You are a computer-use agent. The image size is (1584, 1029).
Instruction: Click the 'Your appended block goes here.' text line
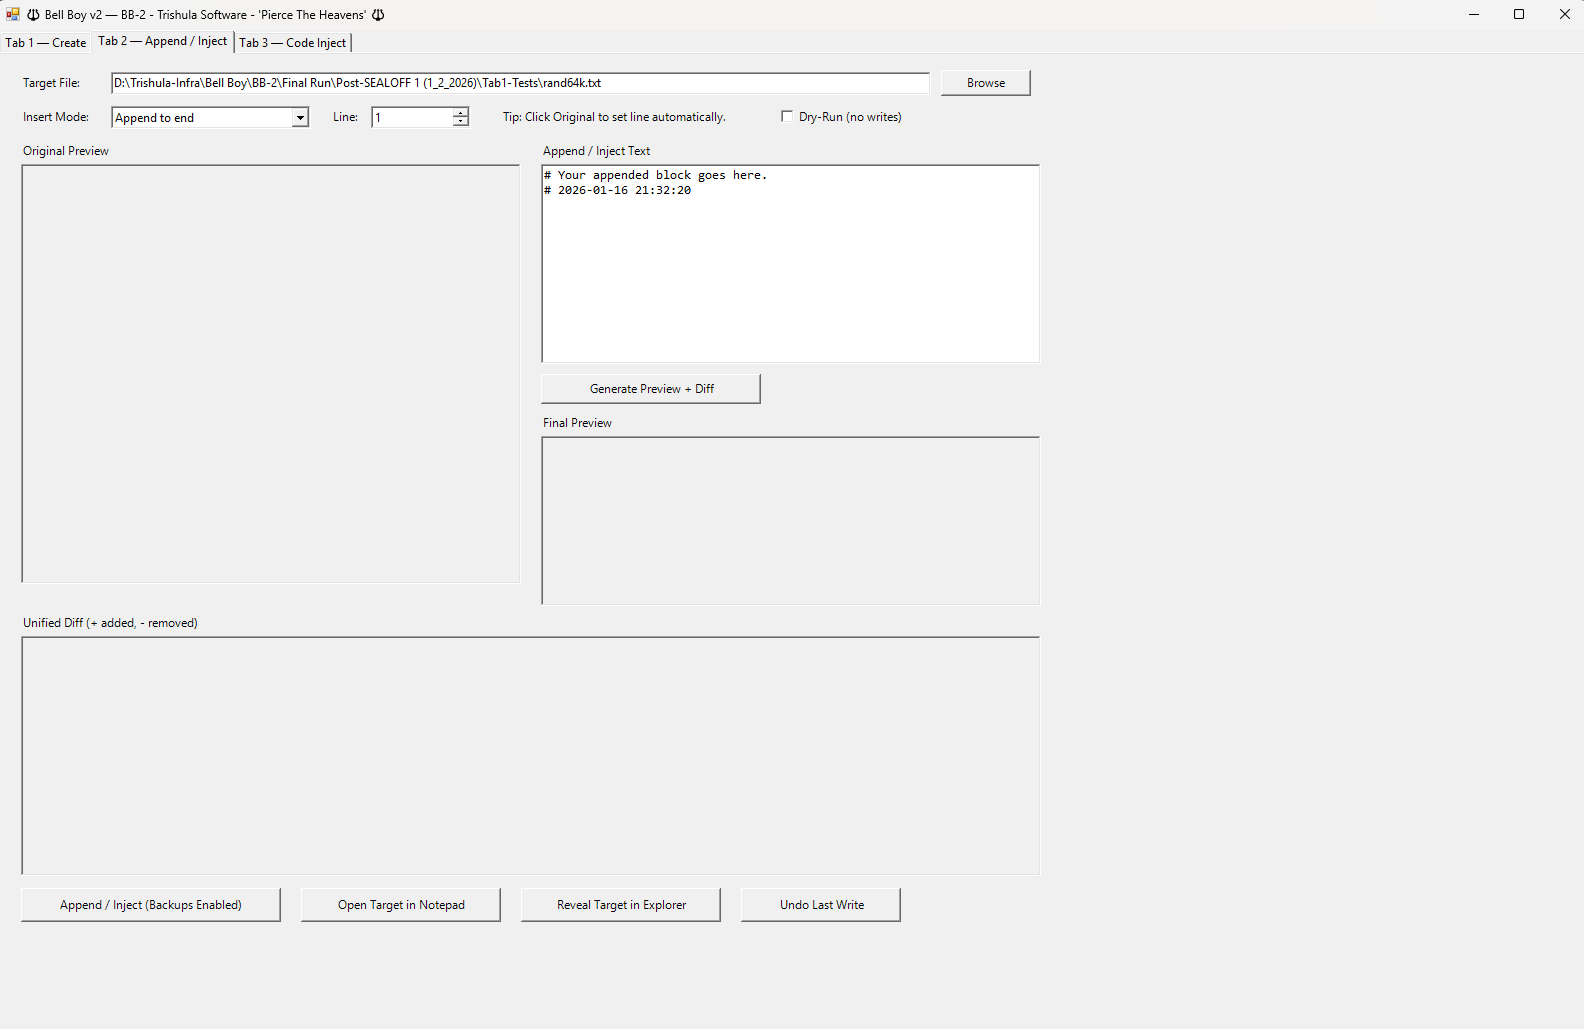[x=655, y=175]
